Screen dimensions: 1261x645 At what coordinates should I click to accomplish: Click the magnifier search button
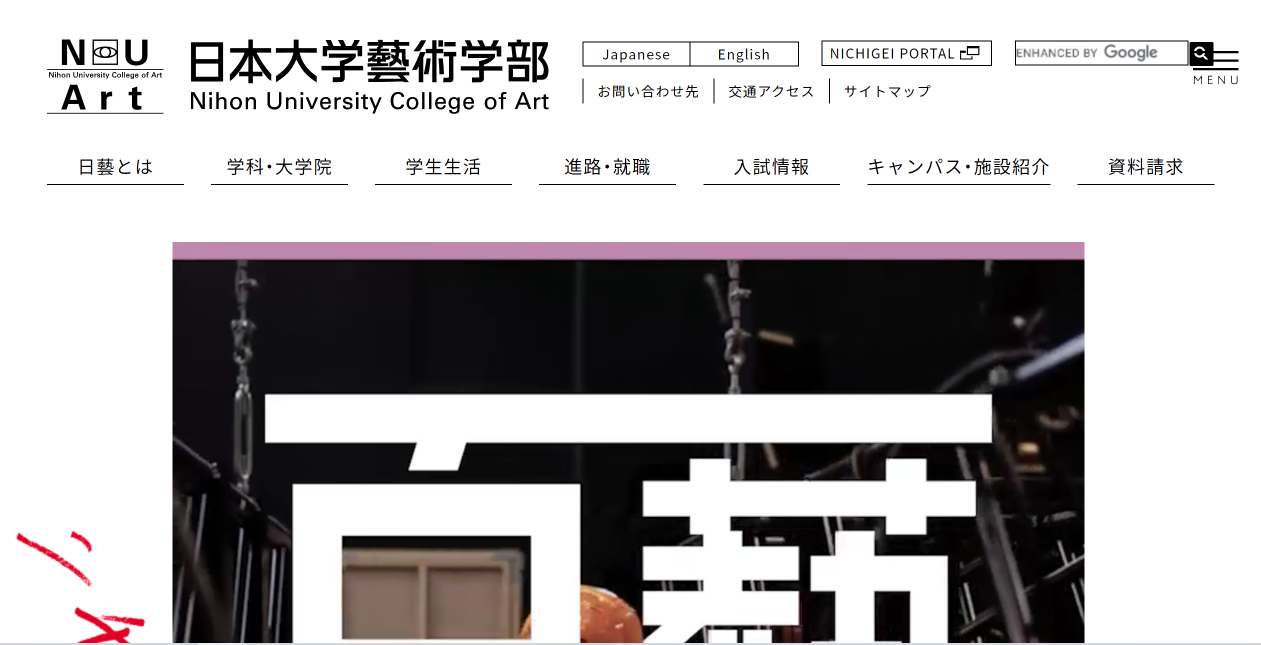[1201, 53]
